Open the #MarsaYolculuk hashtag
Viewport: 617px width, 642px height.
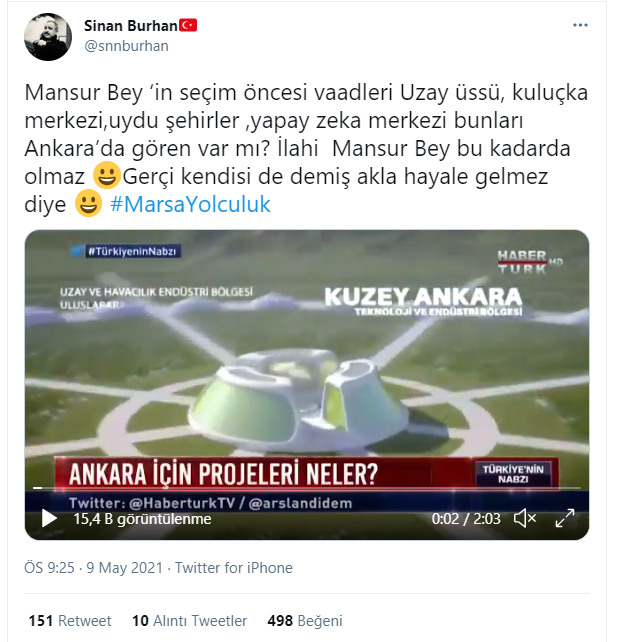tap(190, 204)
